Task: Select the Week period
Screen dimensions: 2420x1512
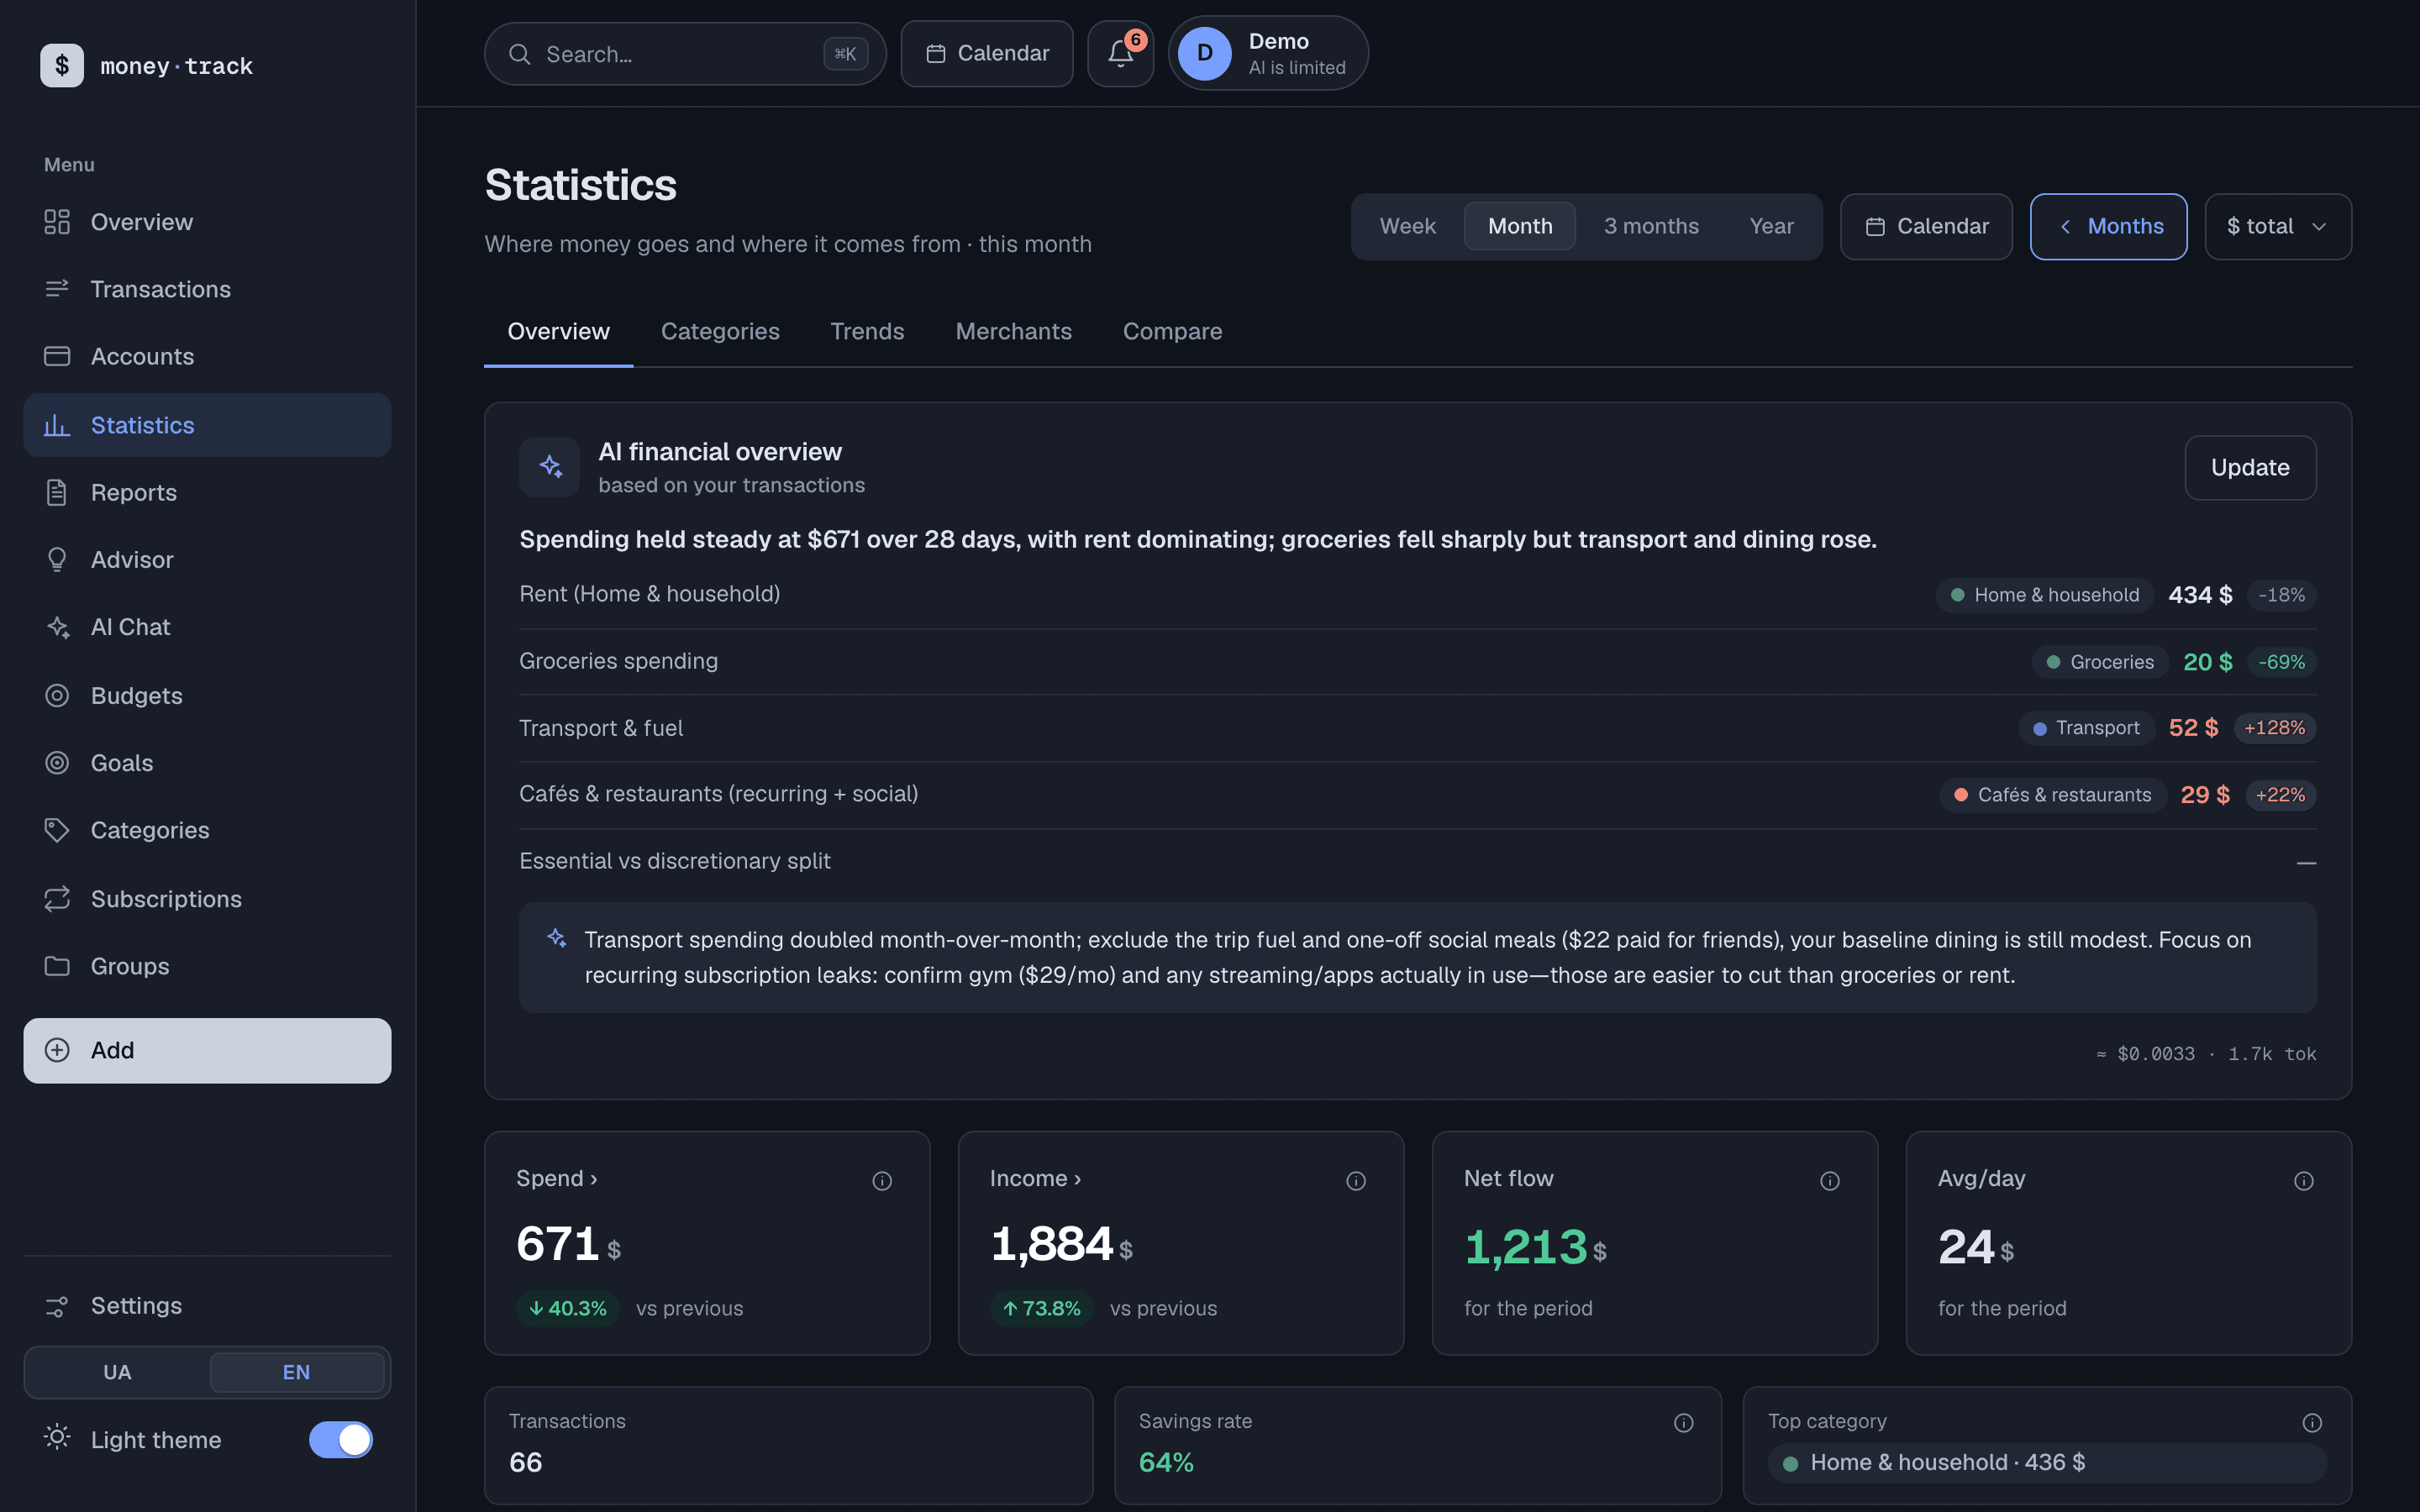Action: (x=1407, y=226)
